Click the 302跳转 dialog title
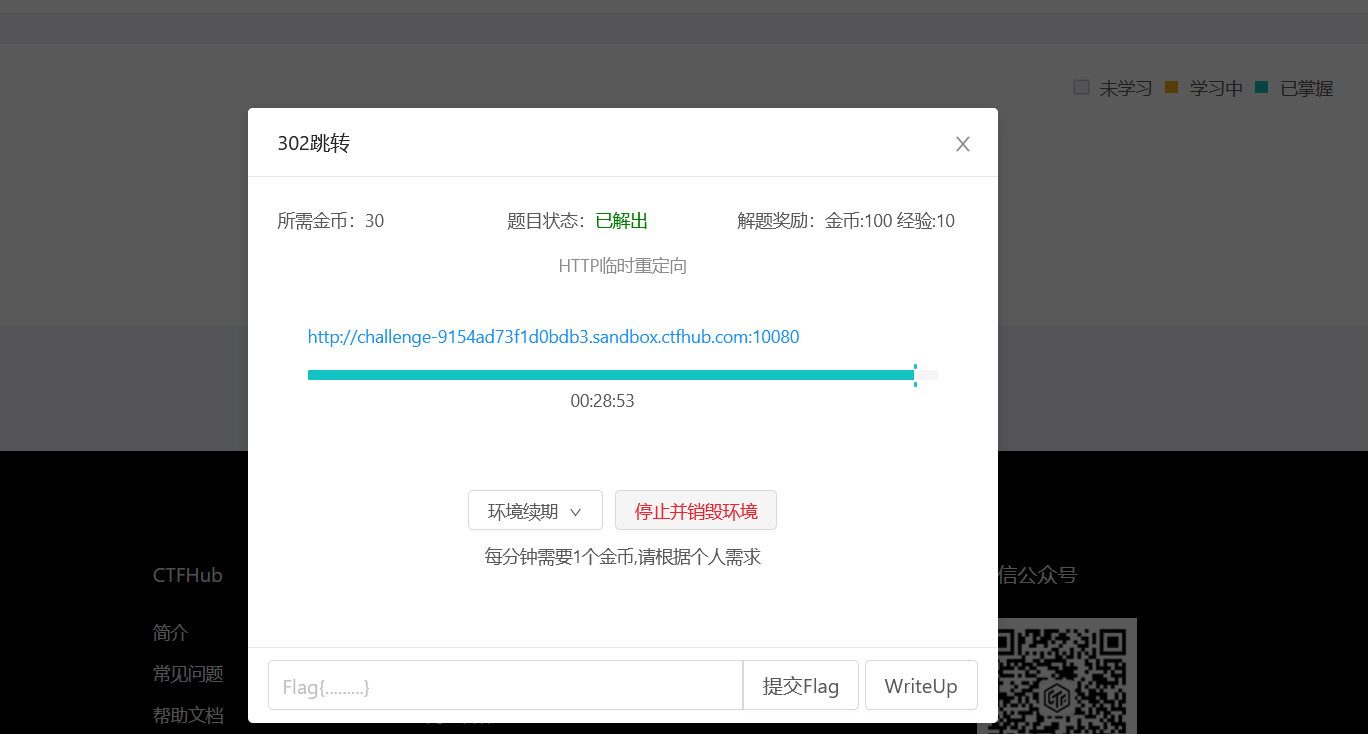The height and width of the screenshot is (734, 1368). coord(313,143)
